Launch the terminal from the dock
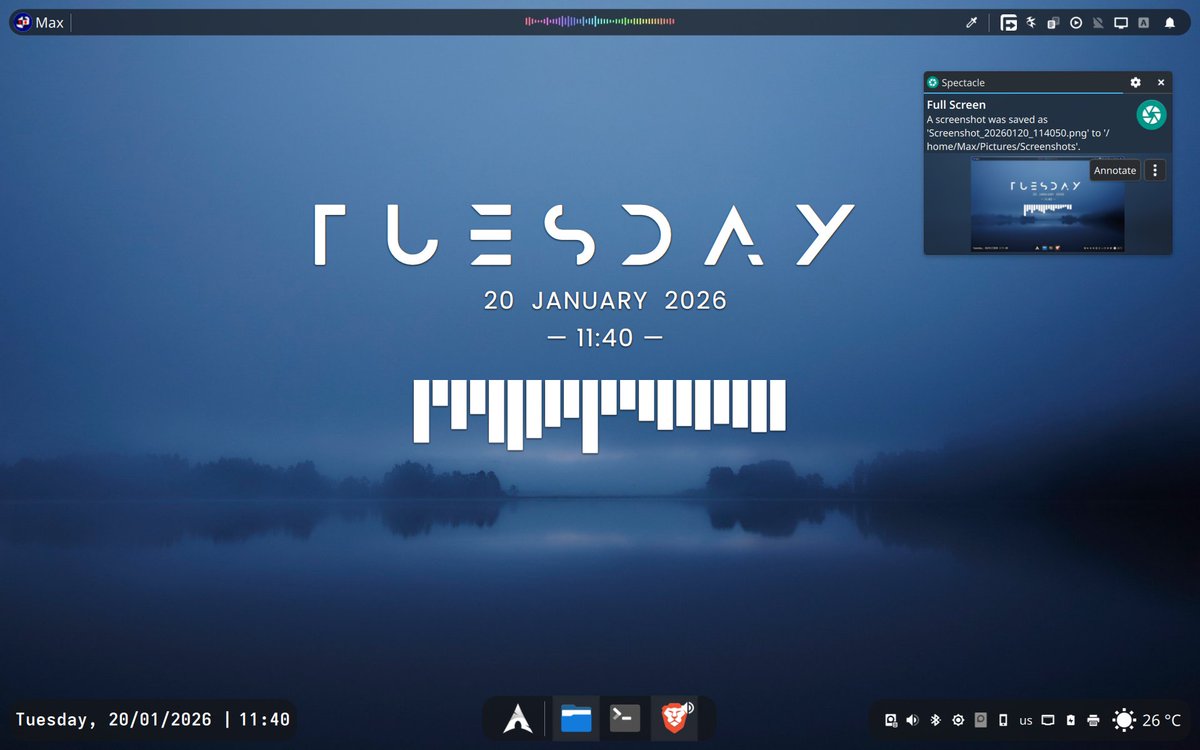 point(625,718)
